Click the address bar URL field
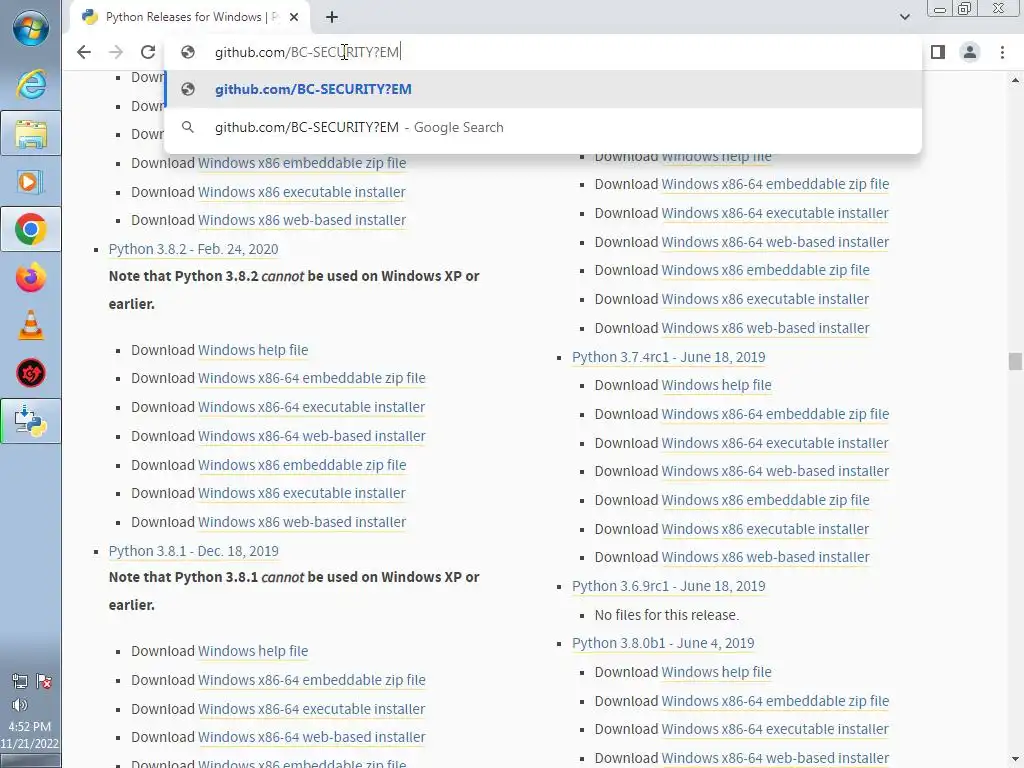1024x768 pixels. tap(542, 52)
